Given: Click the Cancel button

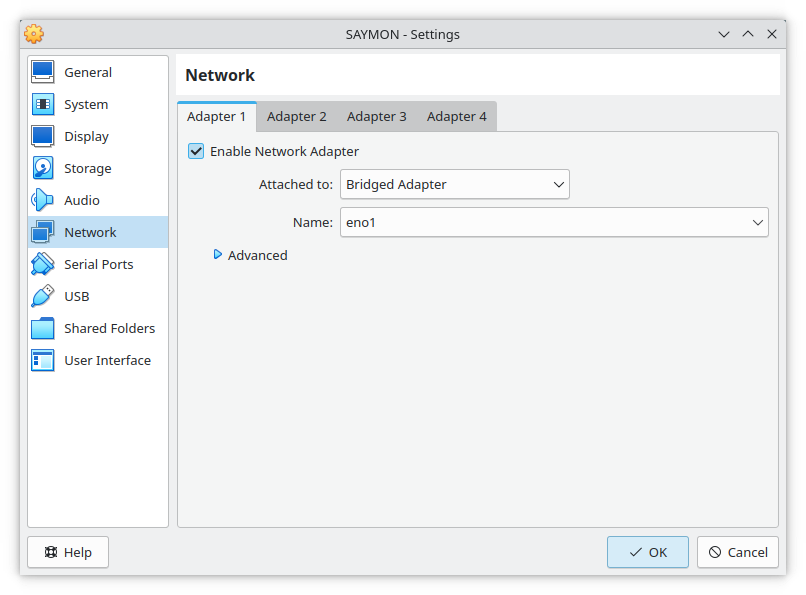Looking at the screenshot, I should (738, 552).
